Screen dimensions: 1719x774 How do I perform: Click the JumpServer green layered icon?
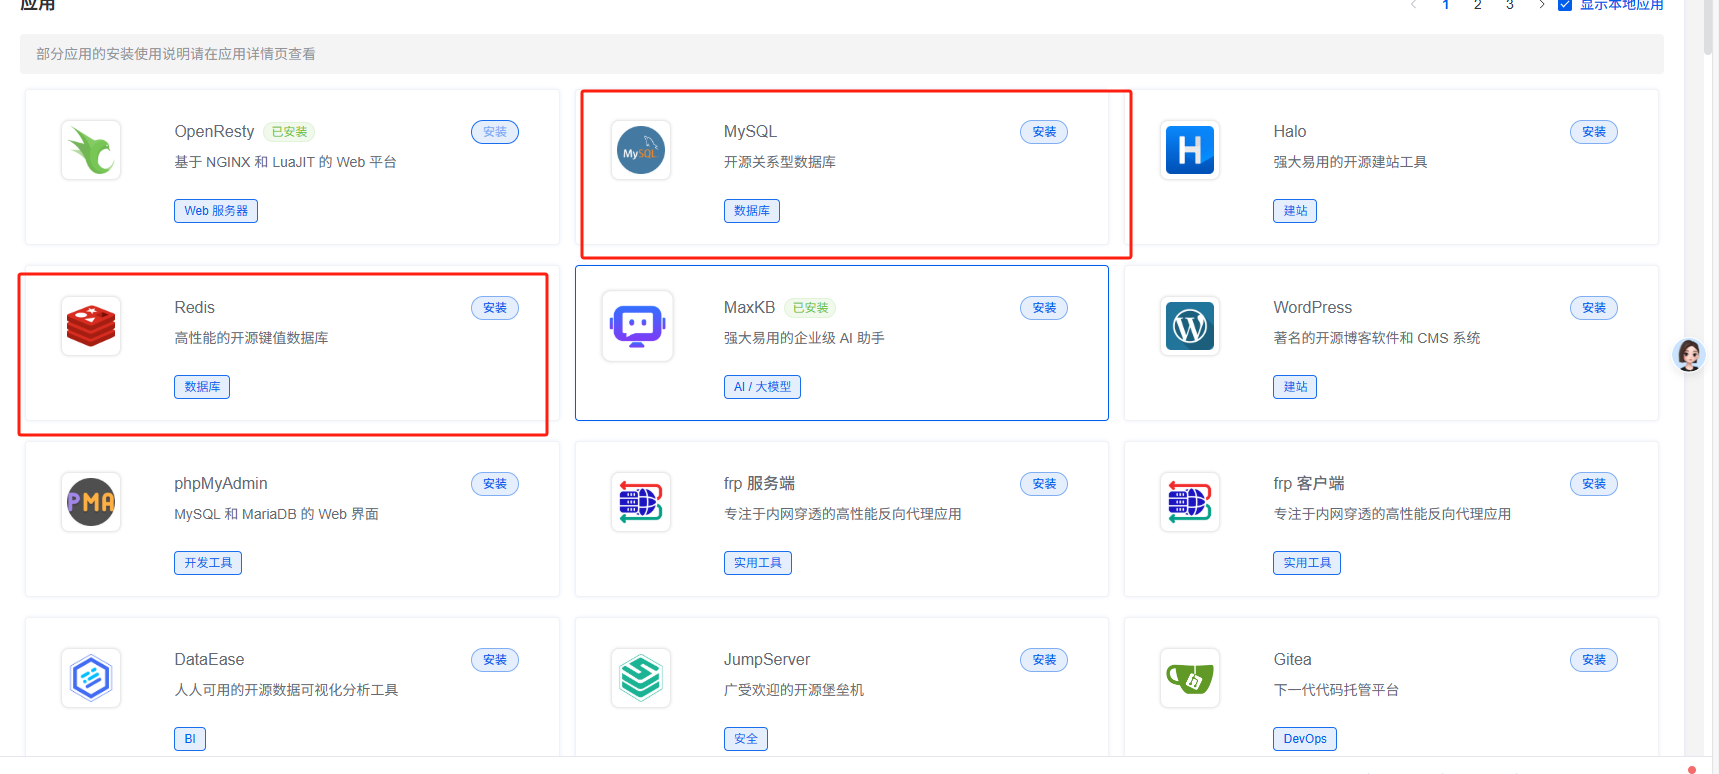(x=641, y=678)
